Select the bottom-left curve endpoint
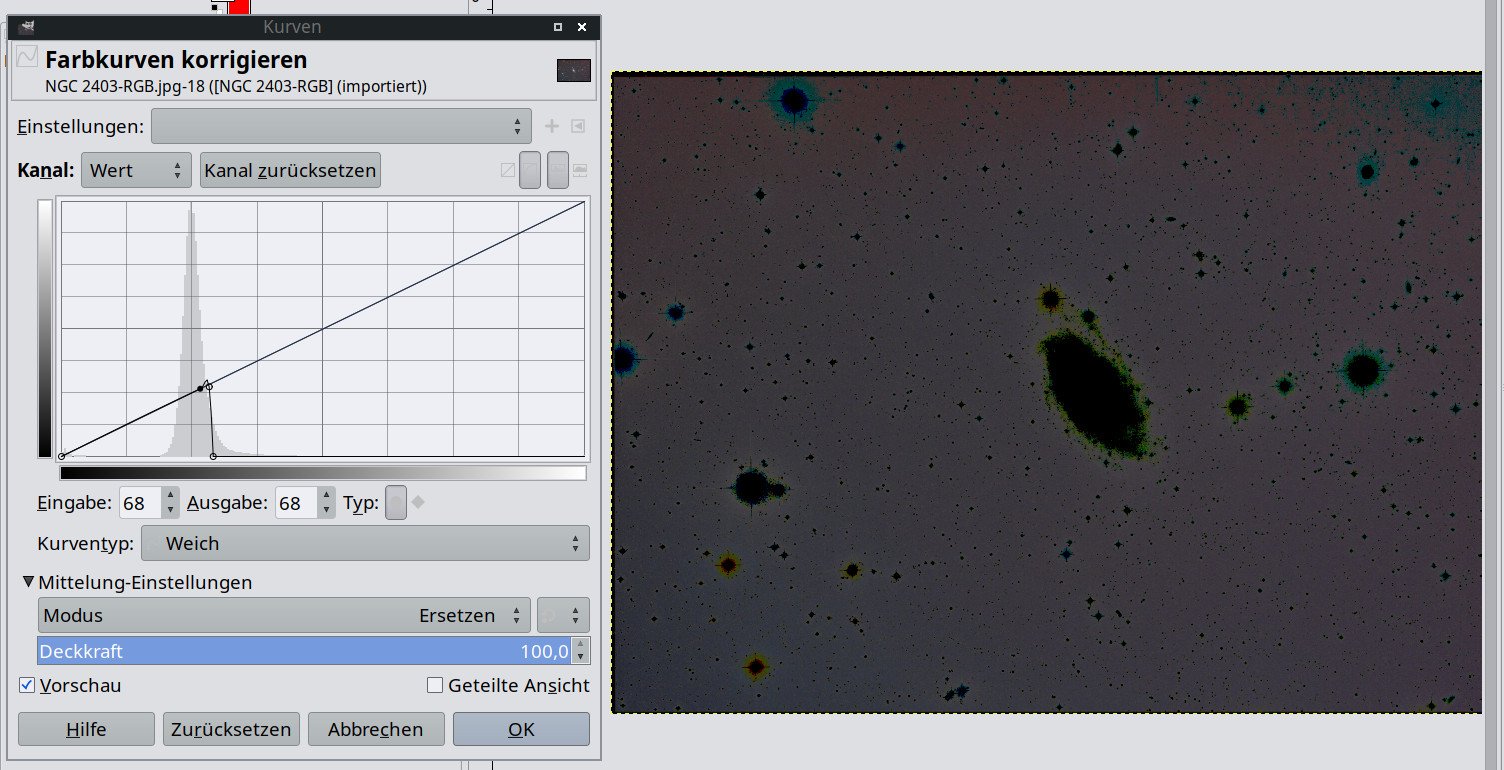The width and height of the screenshot is (1504, 770). coord(62,456)
